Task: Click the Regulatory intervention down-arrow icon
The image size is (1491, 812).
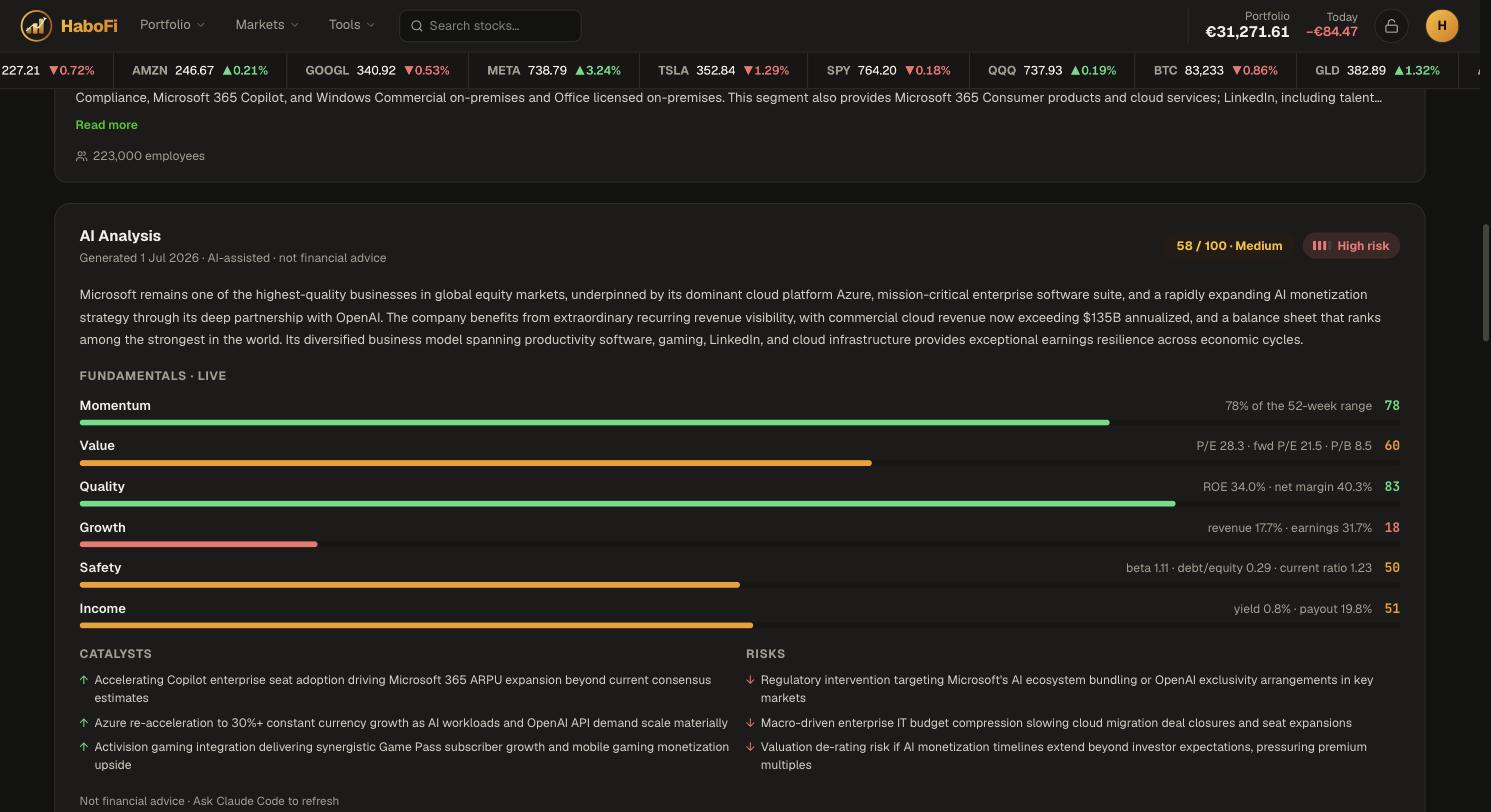Action: tap(750, 680)
